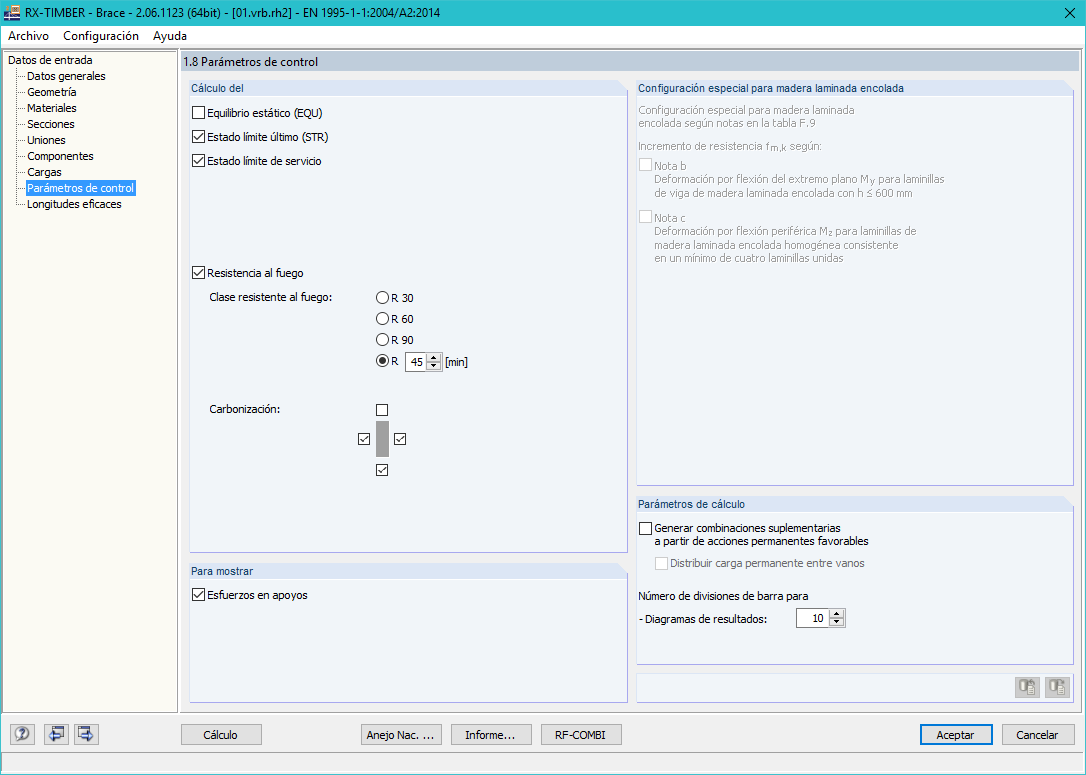This screenshot has height=775, width=1086.
Task: Check the top carbonization side checkbox
Action: coord(382,409)
